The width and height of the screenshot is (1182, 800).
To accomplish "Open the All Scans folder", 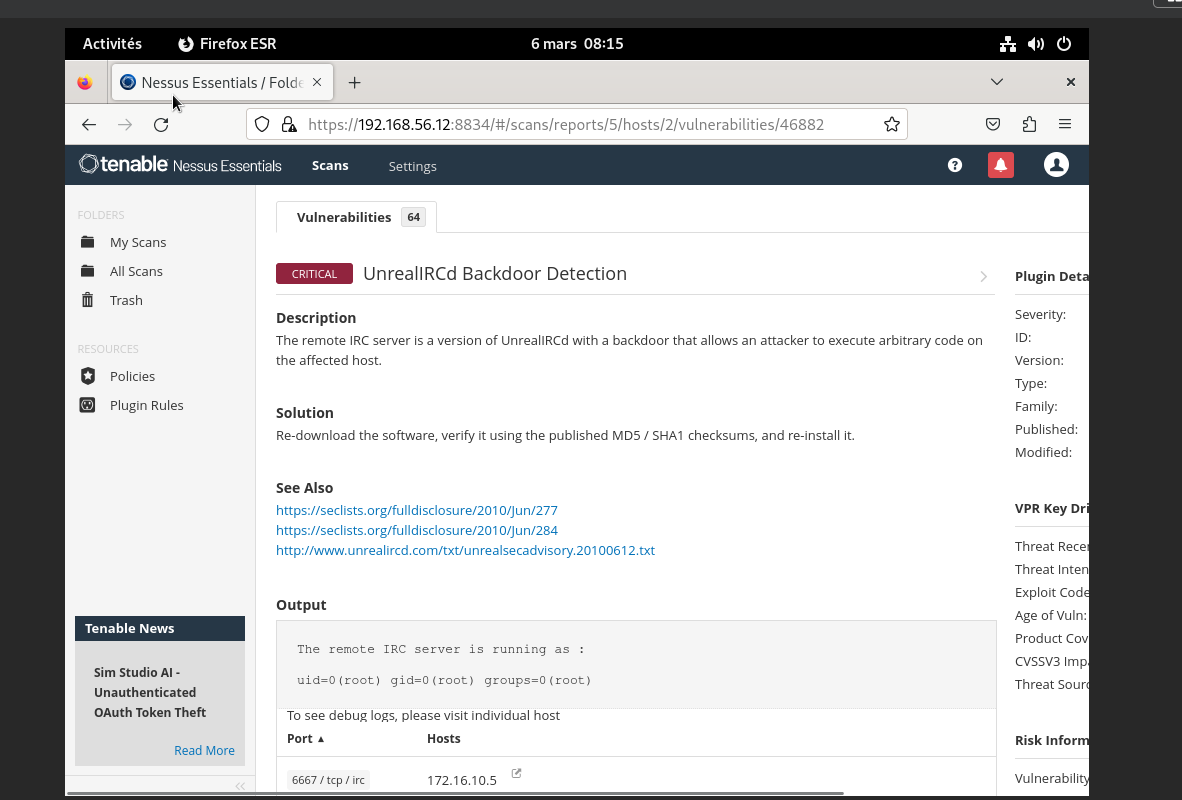I will click(x=136, y=271).
